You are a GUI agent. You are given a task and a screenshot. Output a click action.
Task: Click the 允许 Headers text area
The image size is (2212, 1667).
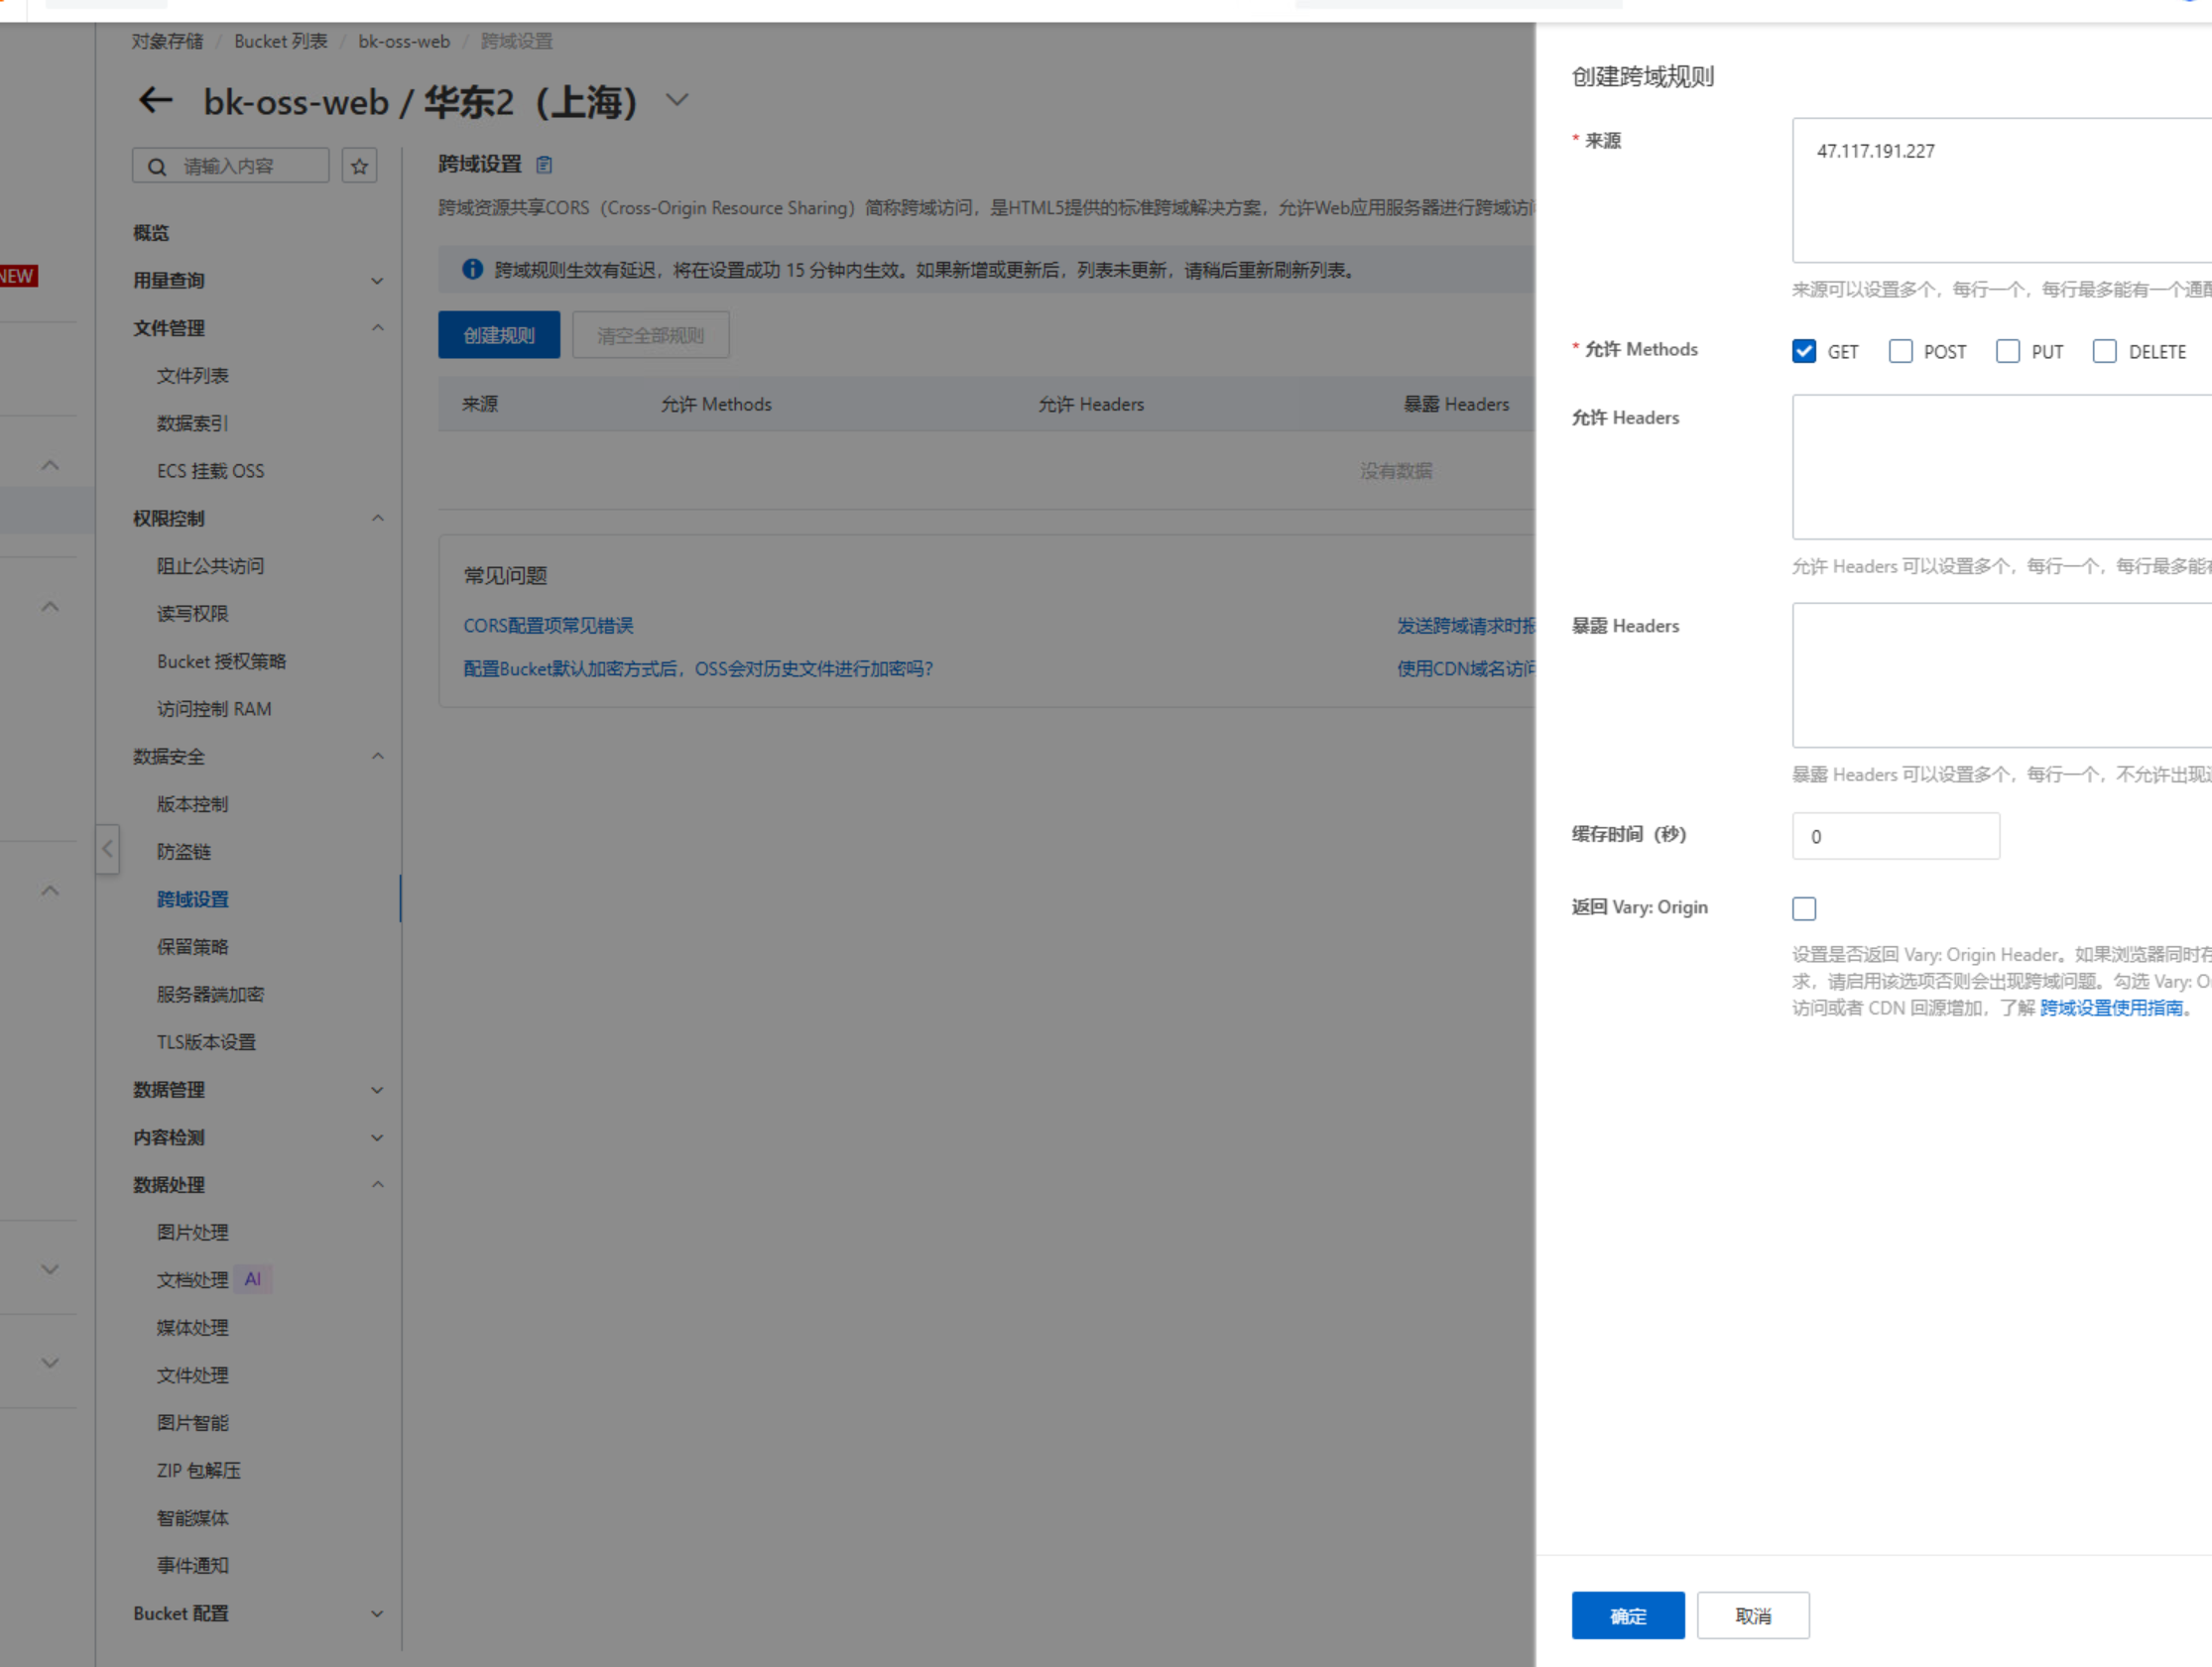pos(2000,467)
